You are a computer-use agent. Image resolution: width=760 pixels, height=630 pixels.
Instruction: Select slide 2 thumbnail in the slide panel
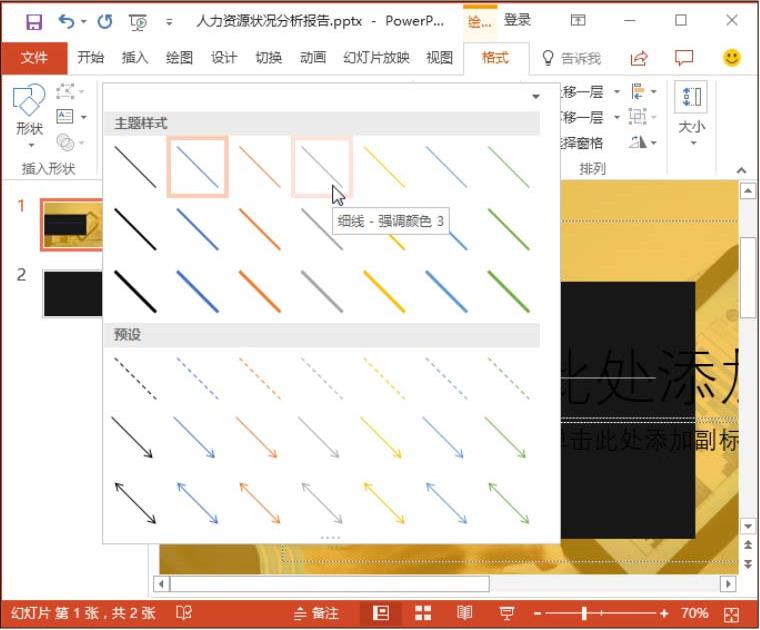click(x=73, y=292)
